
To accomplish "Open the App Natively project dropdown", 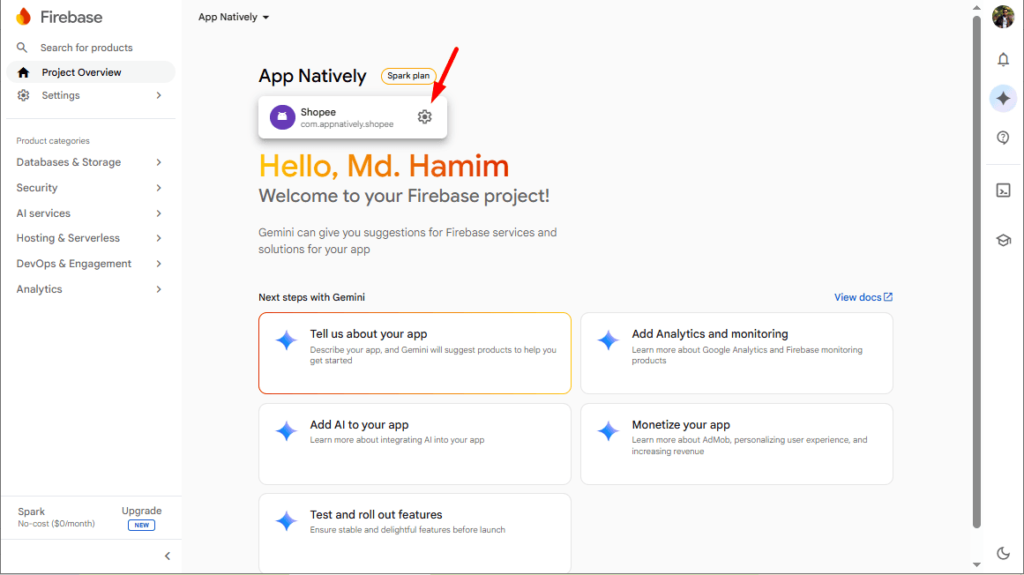I will click(234, 17).
